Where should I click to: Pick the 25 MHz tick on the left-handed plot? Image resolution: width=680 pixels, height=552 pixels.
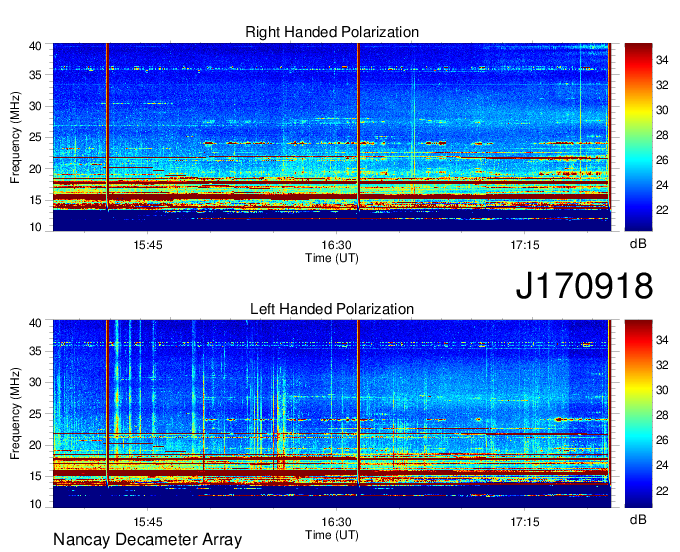(35, 414)
